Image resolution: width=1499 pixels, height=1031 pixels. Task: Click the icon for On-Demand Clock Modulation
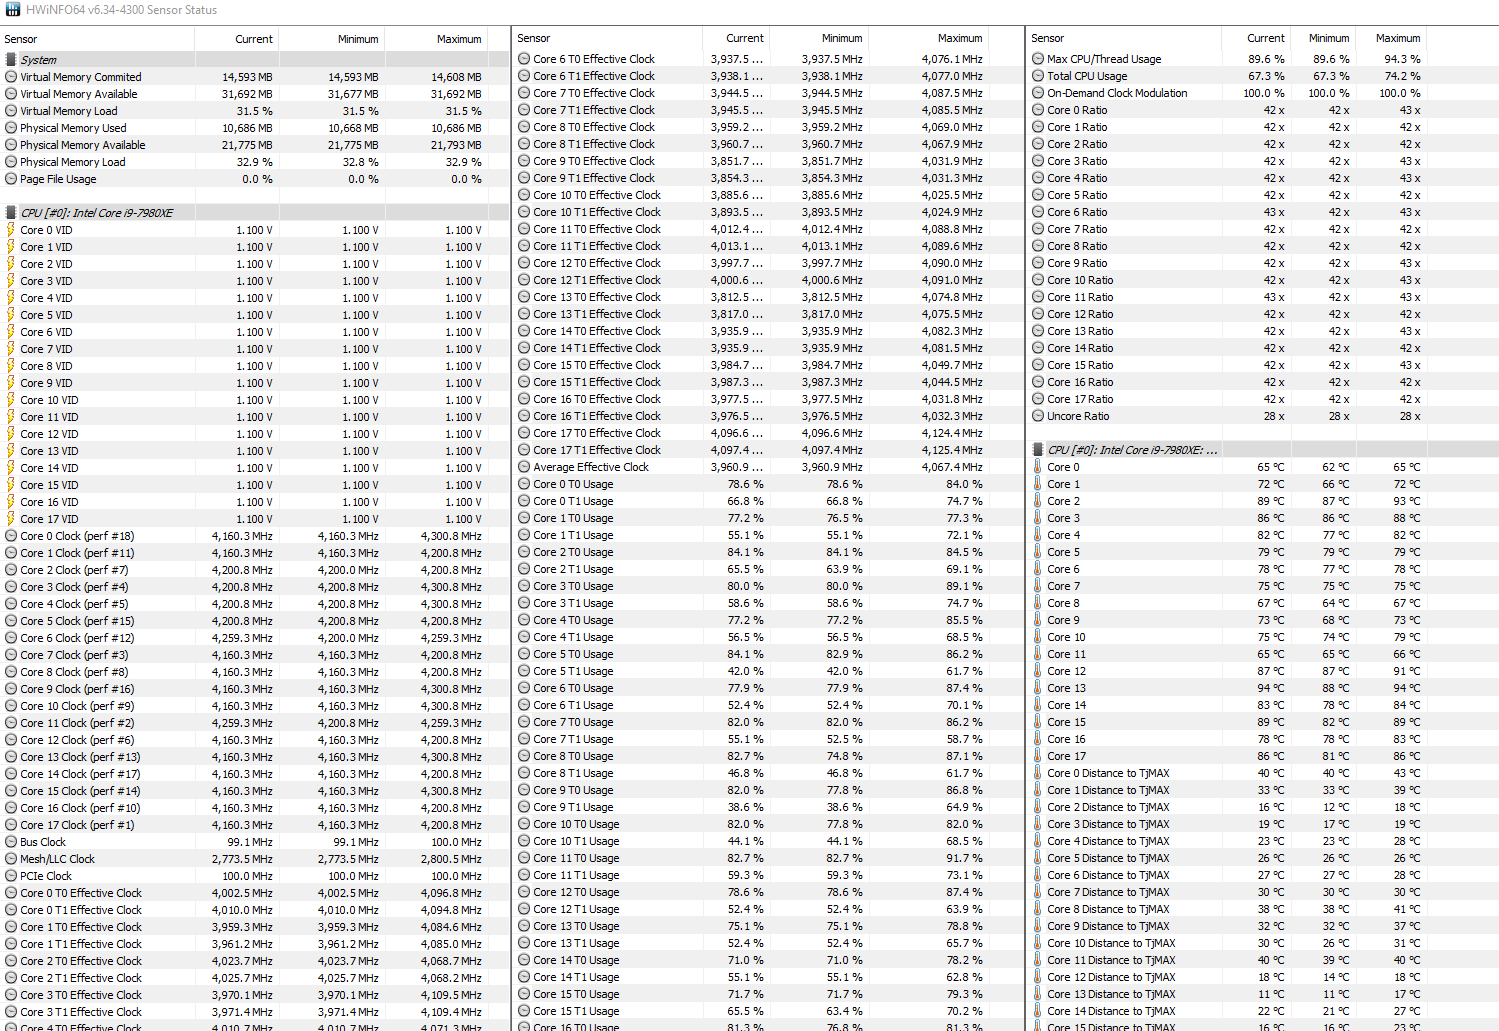(1038, 93)
